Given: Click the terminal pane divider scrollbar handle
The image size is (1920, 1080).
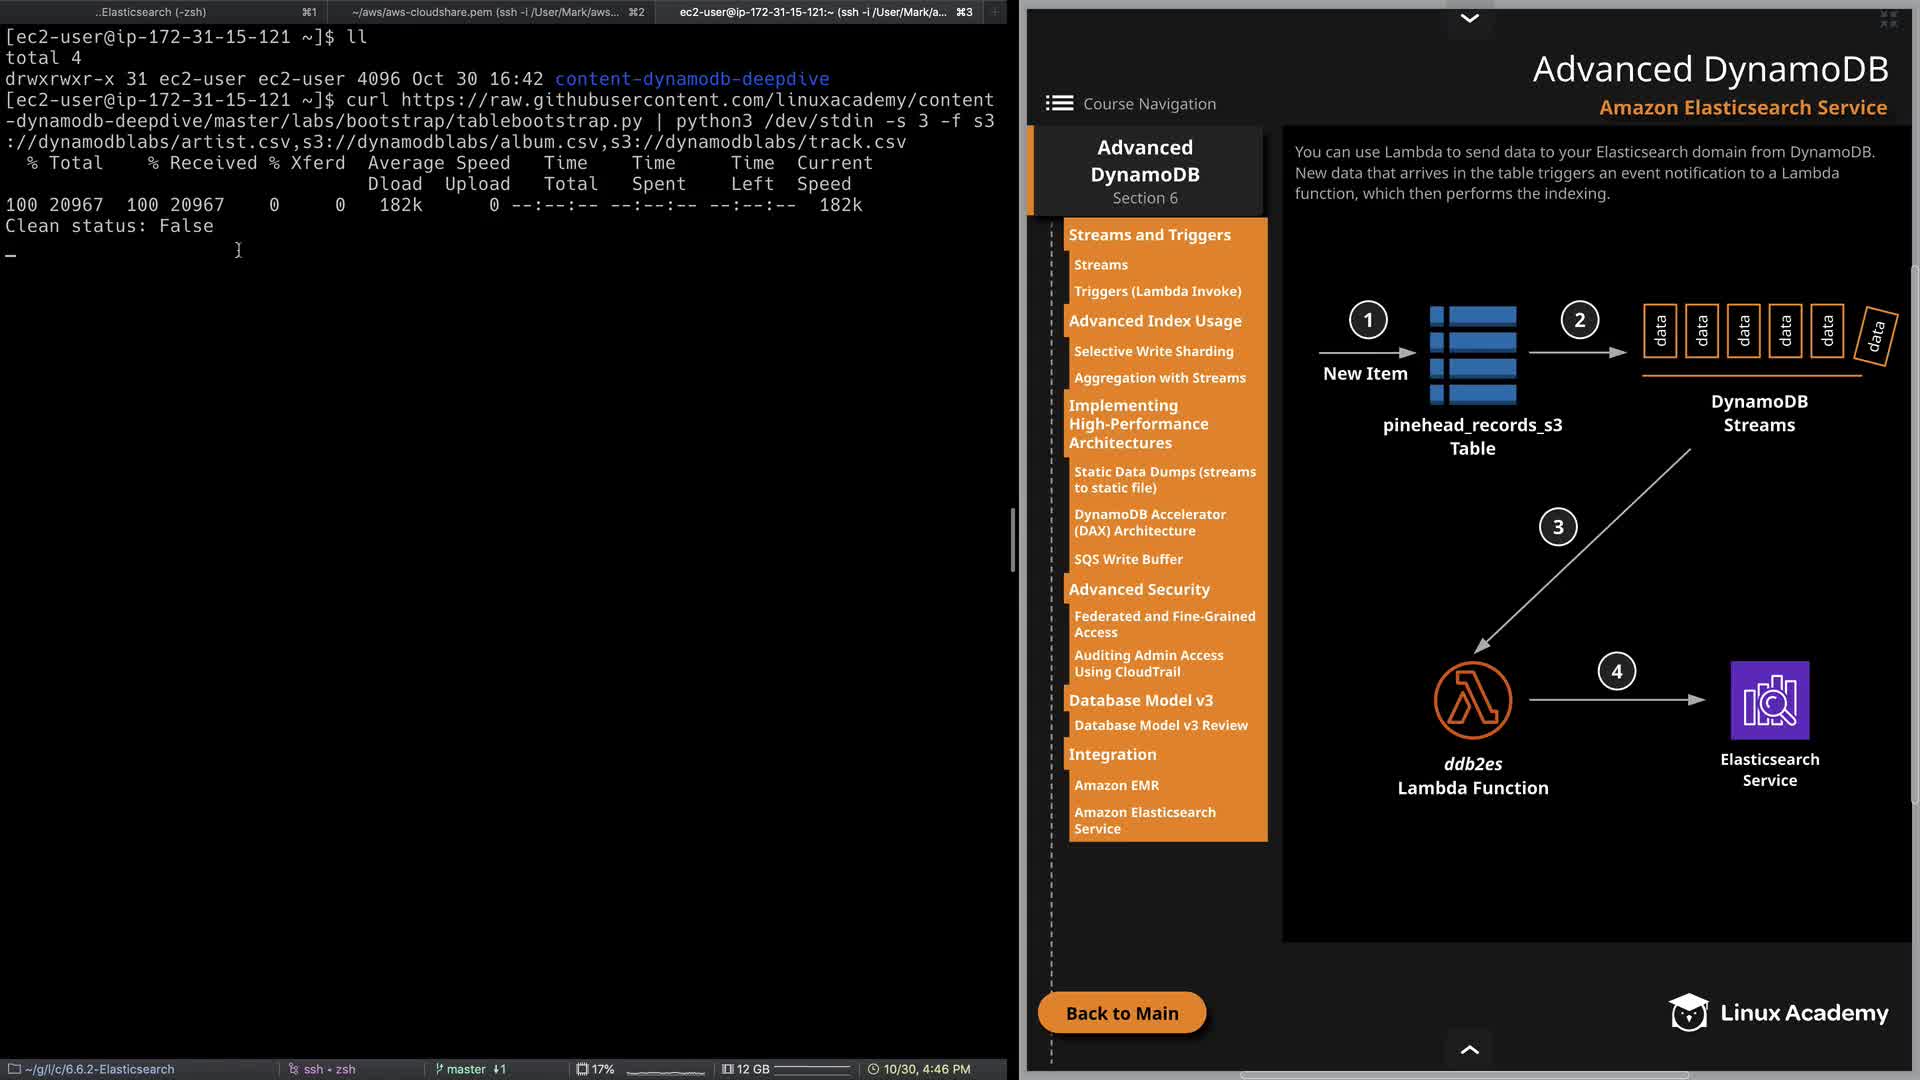Looking at the screenshot, I should pyautogui.click(x=1013, y=540).
